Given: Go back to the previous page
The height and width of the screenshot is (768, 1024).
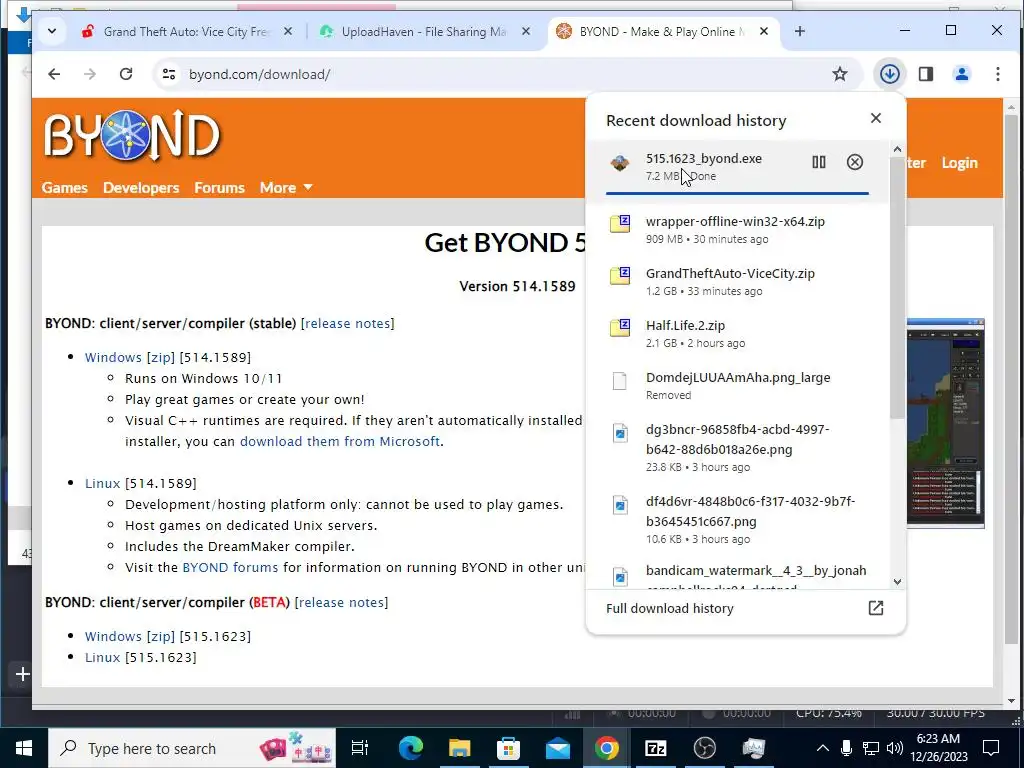Looking at the screenshot, I should pos(54,74).
